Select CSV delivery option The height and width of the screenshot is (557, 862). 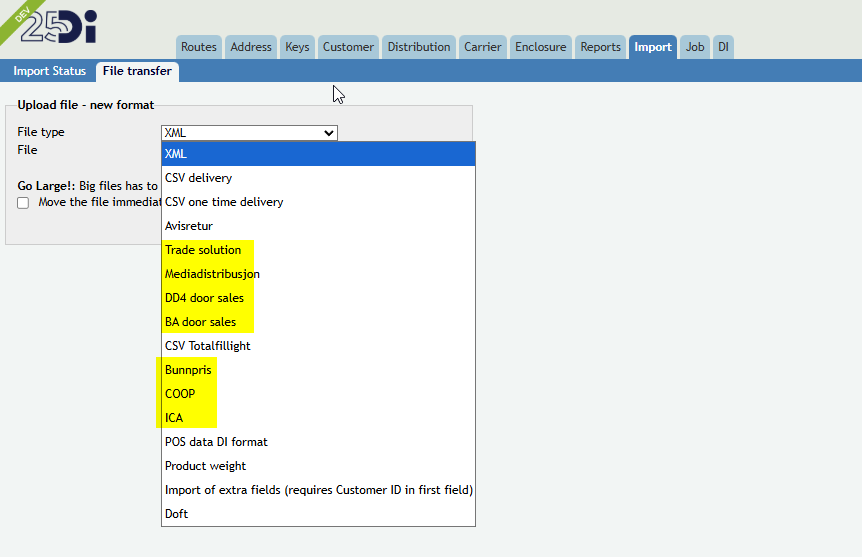318,178
